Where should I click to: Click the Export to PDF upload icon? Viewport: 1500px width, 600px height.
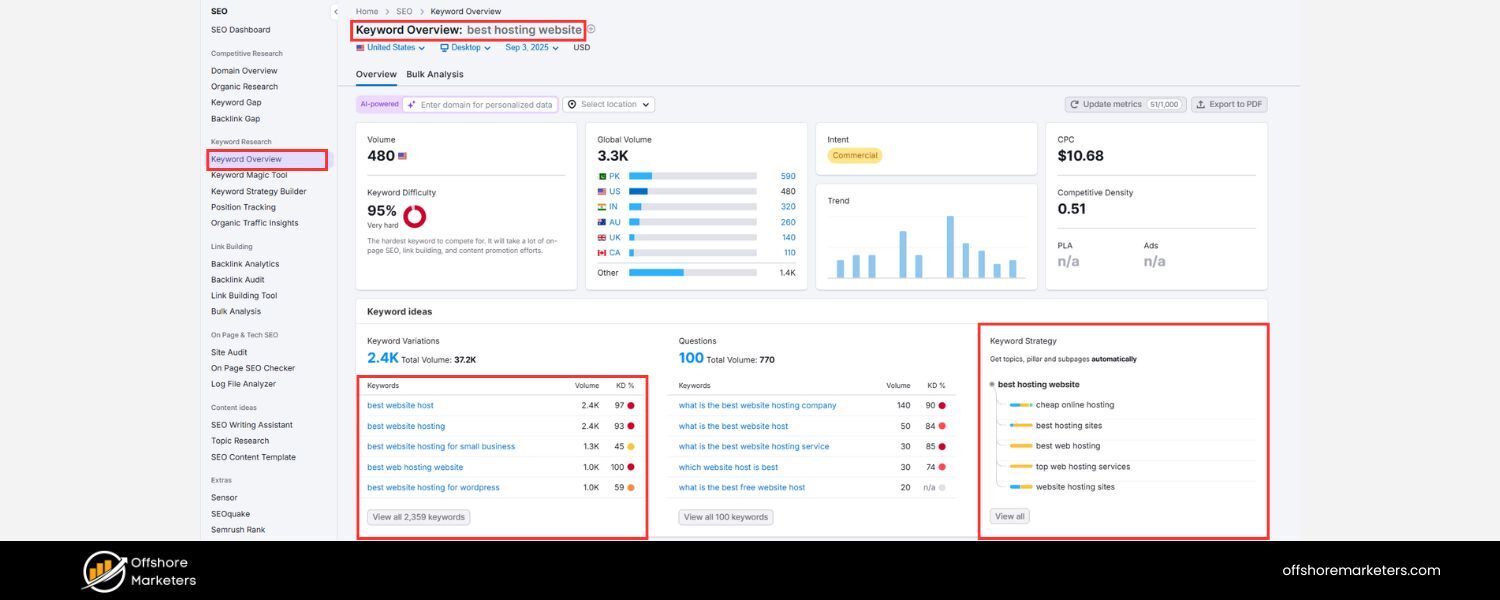1201,104
